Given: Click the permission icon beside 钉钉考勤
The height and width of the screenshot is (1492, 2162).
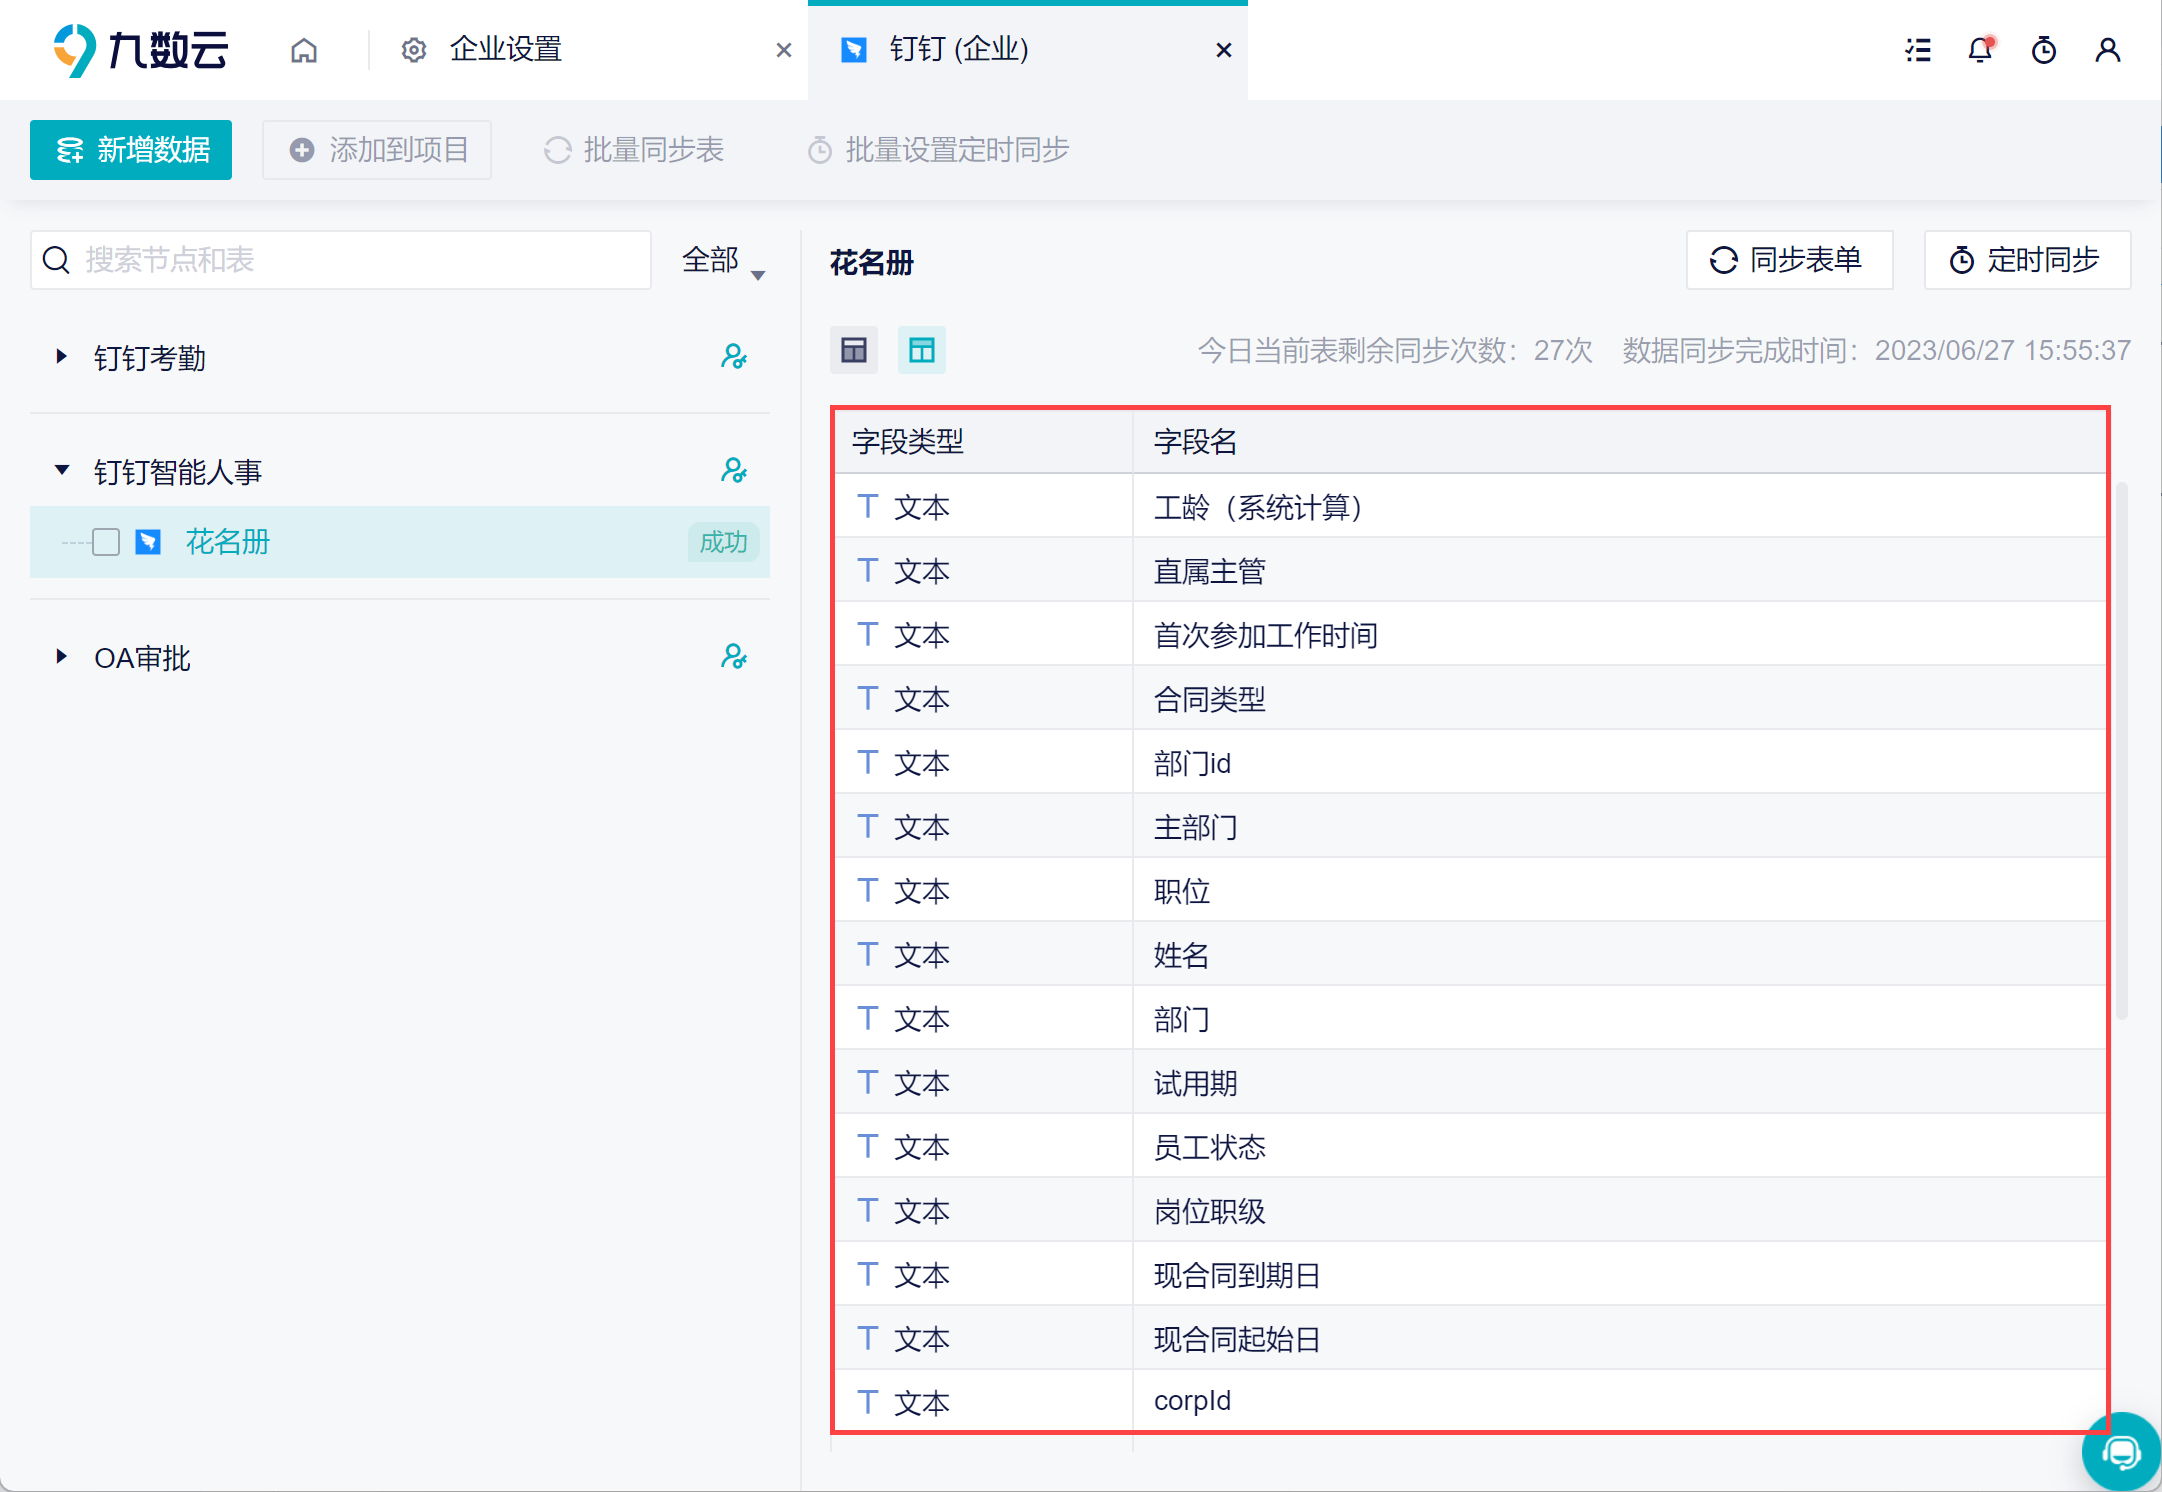Looking at the screenshot, I should 734,357.
